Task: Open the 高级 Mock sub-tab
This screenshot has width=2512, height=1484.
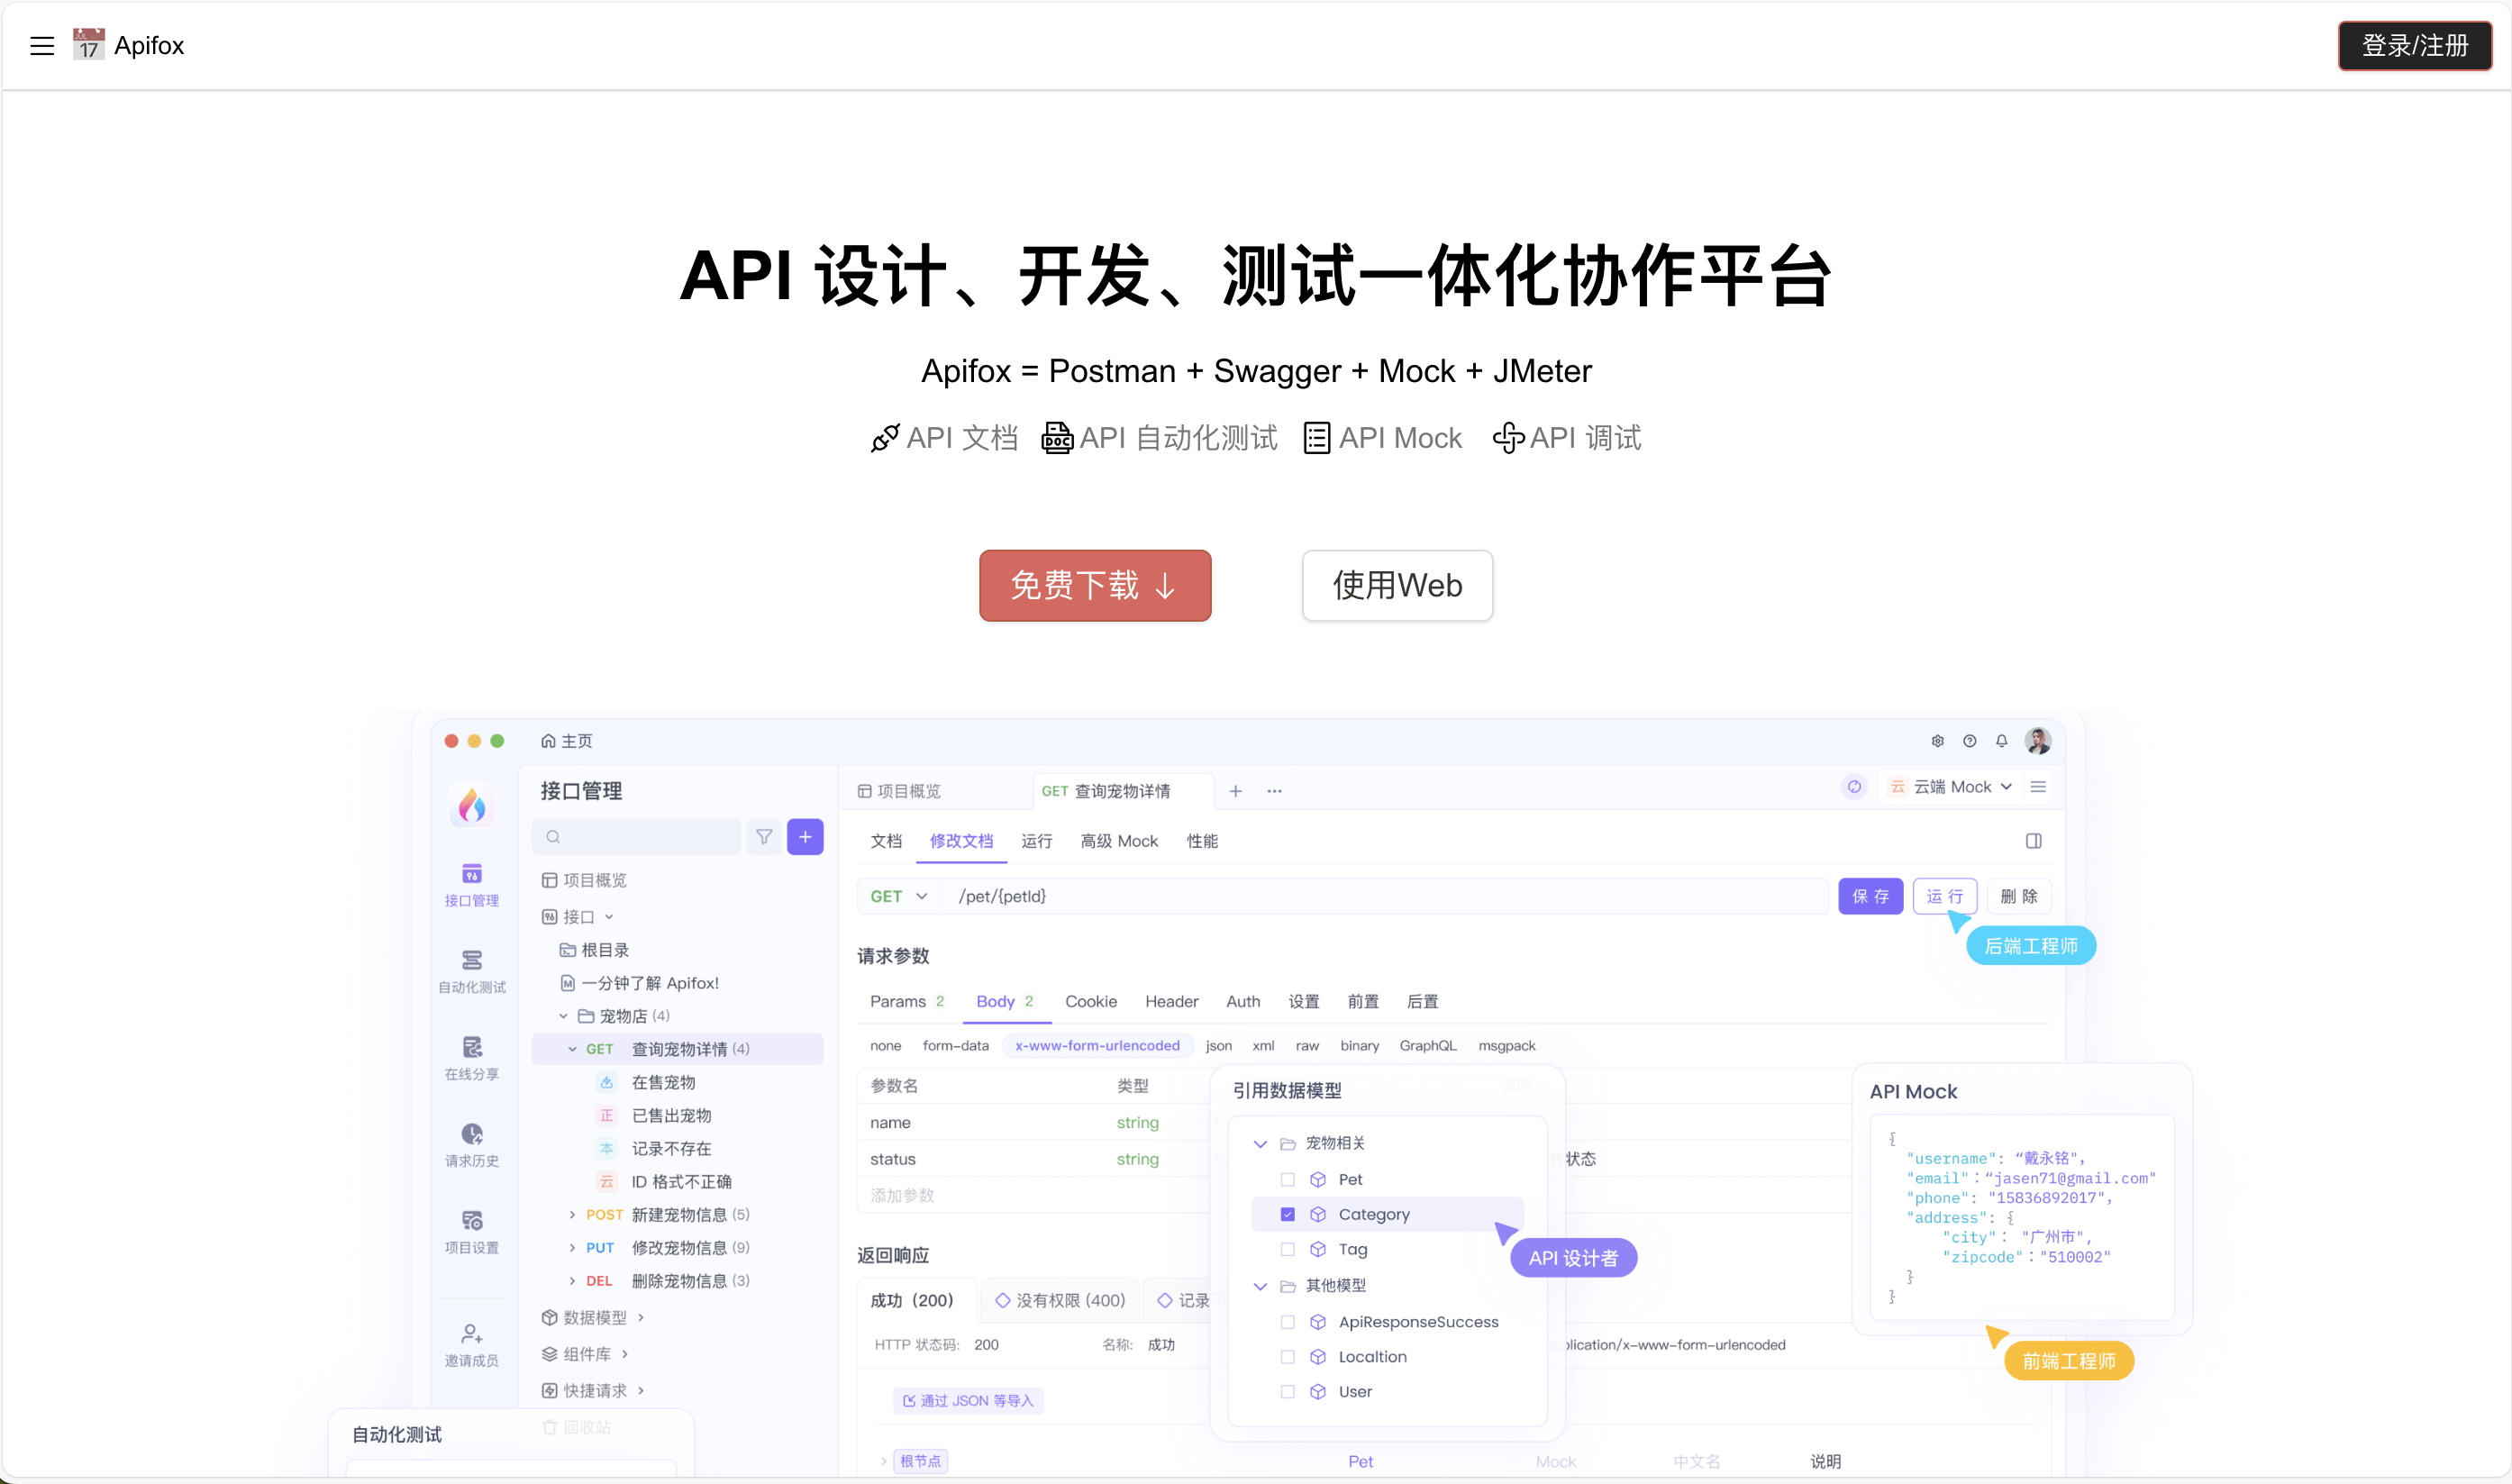Action: click(1119, 841)
